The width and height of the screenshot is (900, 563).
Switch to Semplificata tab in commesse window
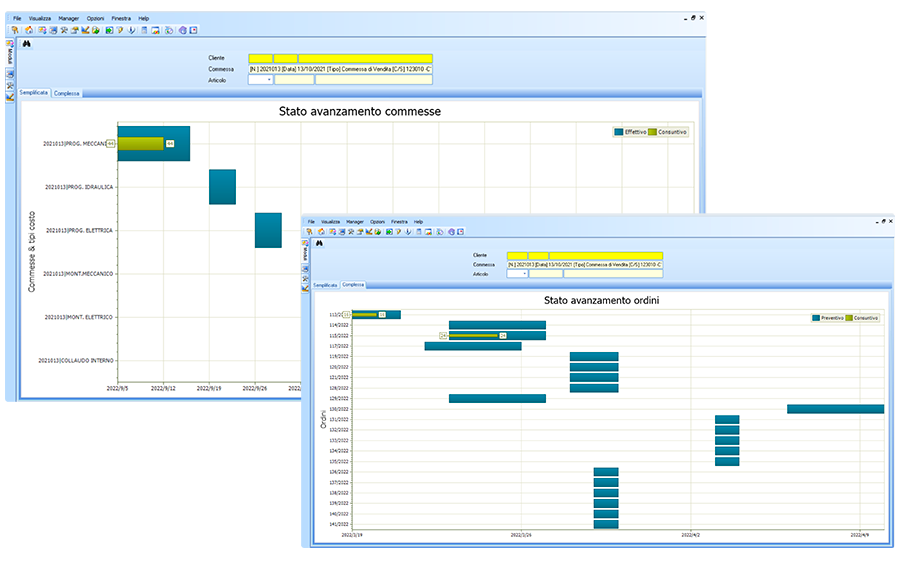34,92
